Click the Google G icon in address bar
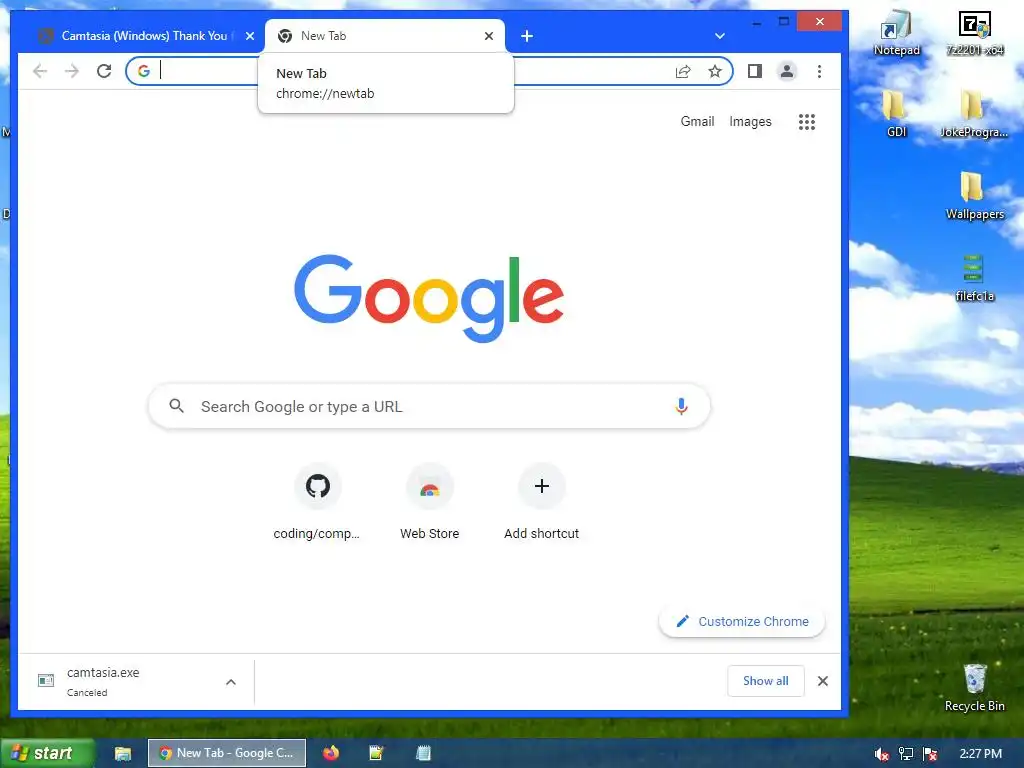The height and width of the screenshot is (768, 1024). point(144,71)
